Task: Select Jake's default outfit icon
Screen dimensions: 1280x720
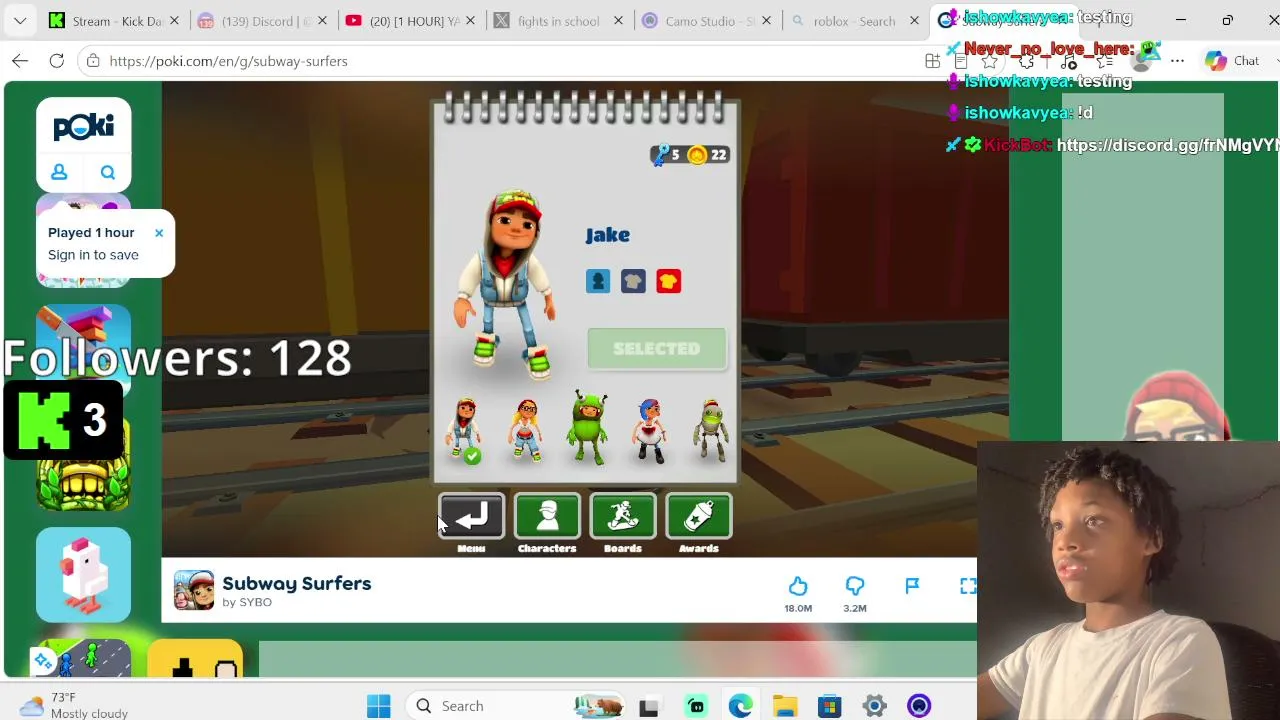Action: tap(598, 281)
